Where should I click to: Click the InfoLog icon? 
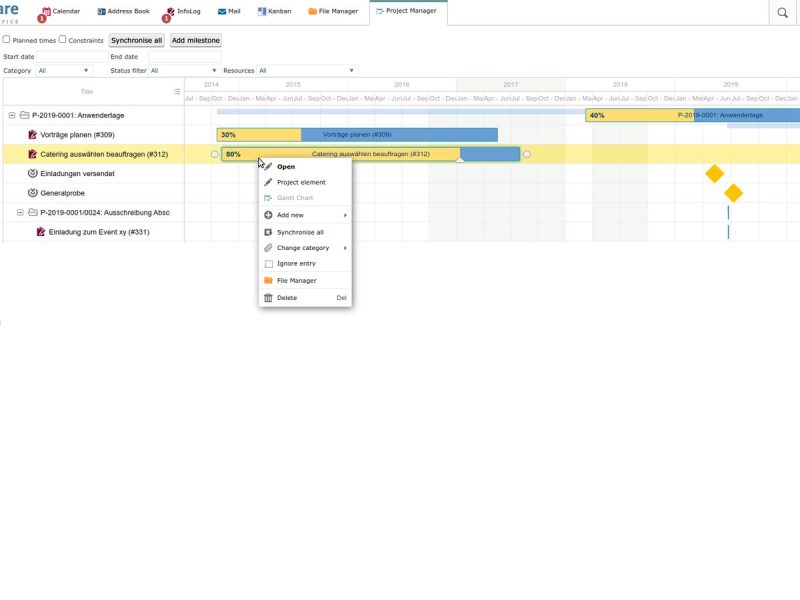click(171, 11)
